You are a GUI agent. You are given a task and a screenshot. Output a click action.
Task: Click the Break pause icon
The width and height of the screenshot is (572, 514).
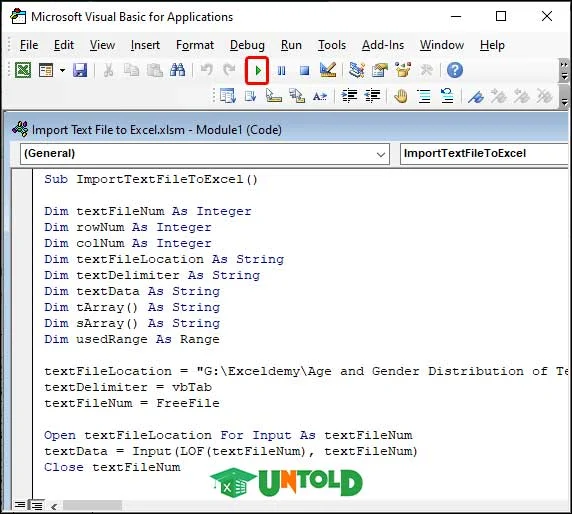pos(281,70)
